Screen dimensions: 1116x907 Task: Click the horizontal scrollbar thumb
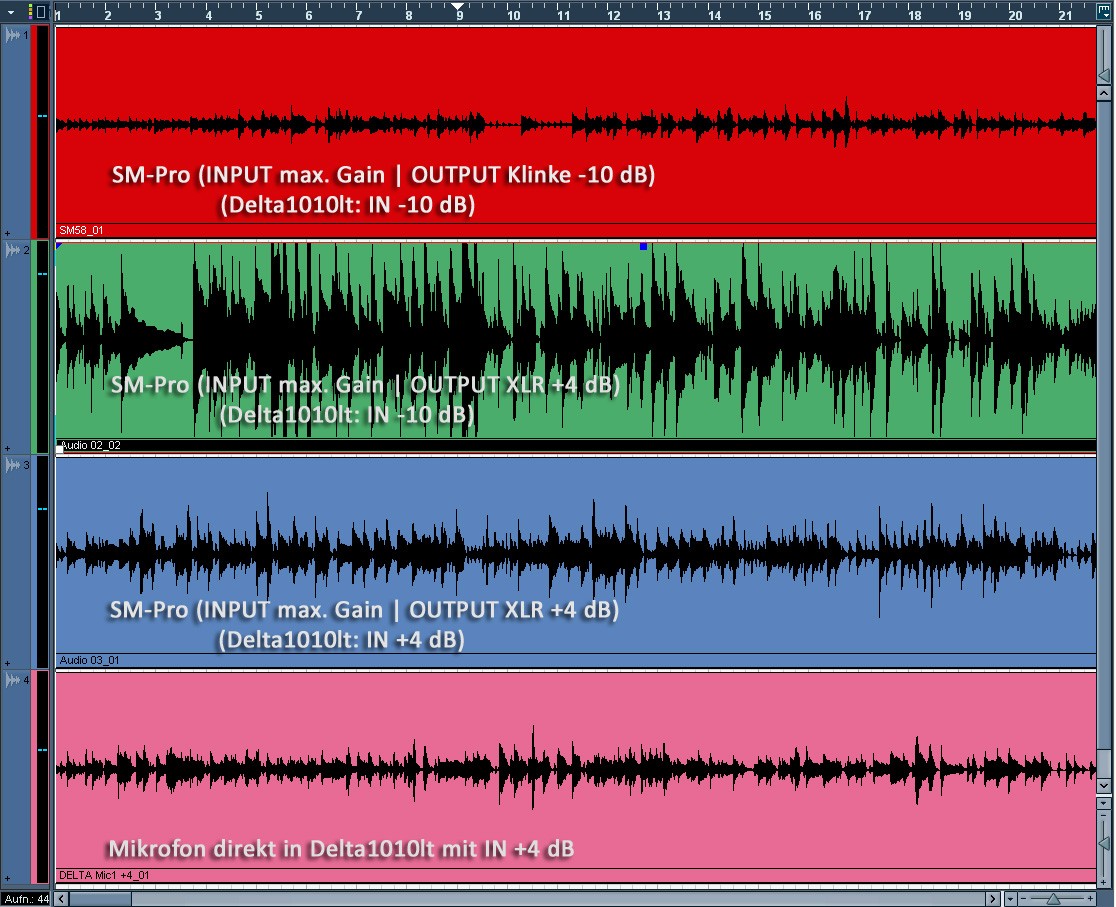101,899
